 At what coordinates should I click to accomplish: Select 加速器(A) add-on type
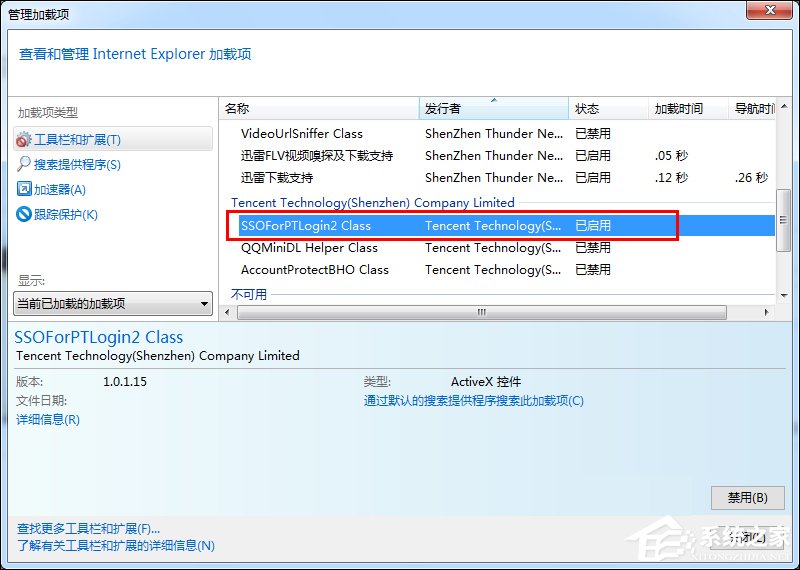[x=60, y=190]
